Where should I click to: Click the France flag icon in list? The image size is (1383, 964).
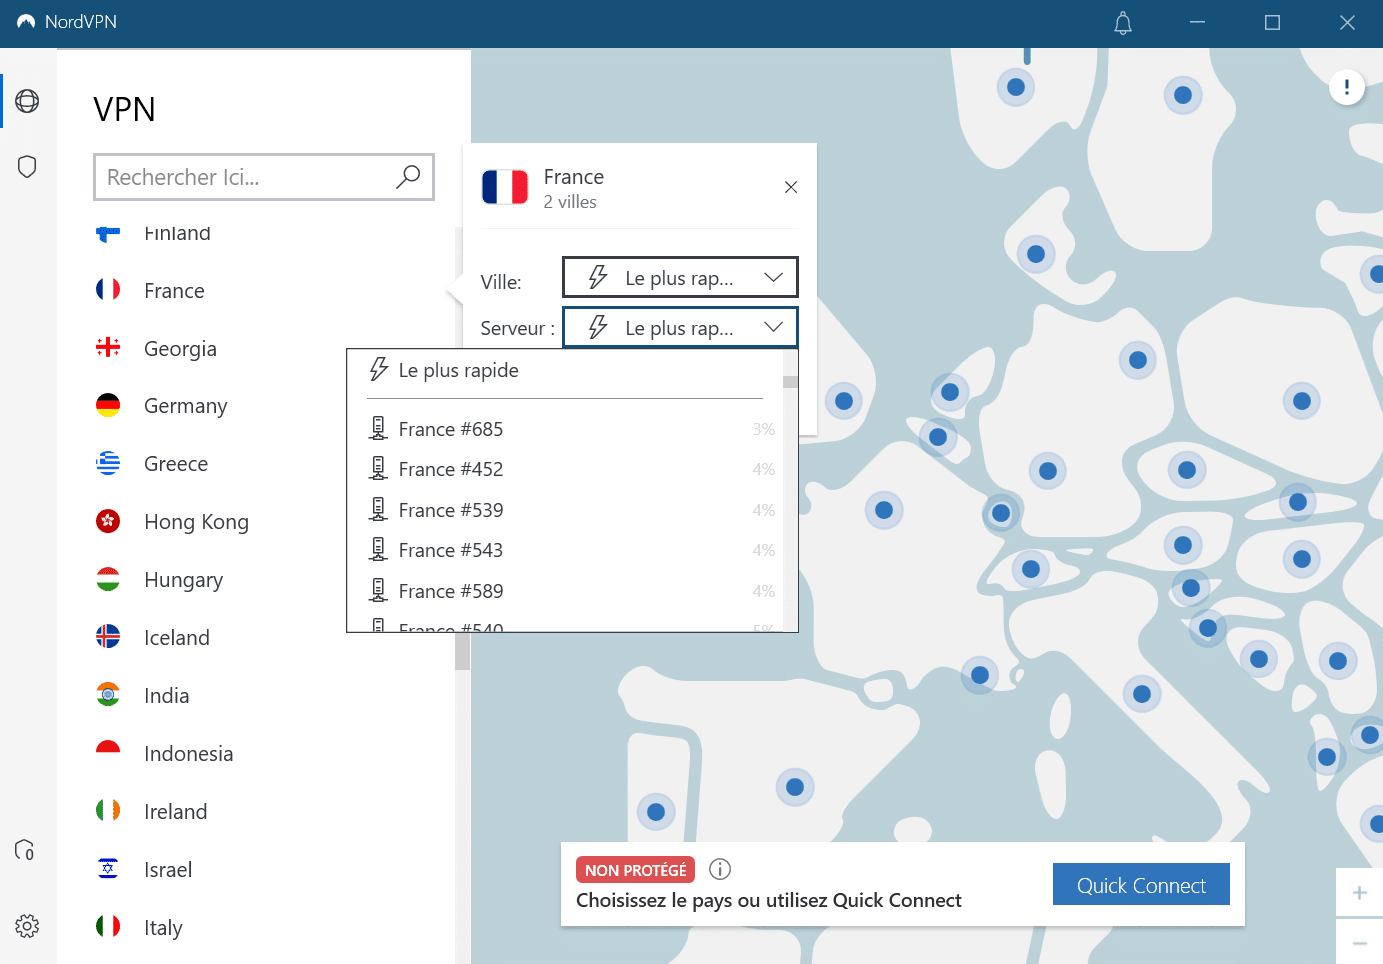pyautogui.click(x=108, y=289)
